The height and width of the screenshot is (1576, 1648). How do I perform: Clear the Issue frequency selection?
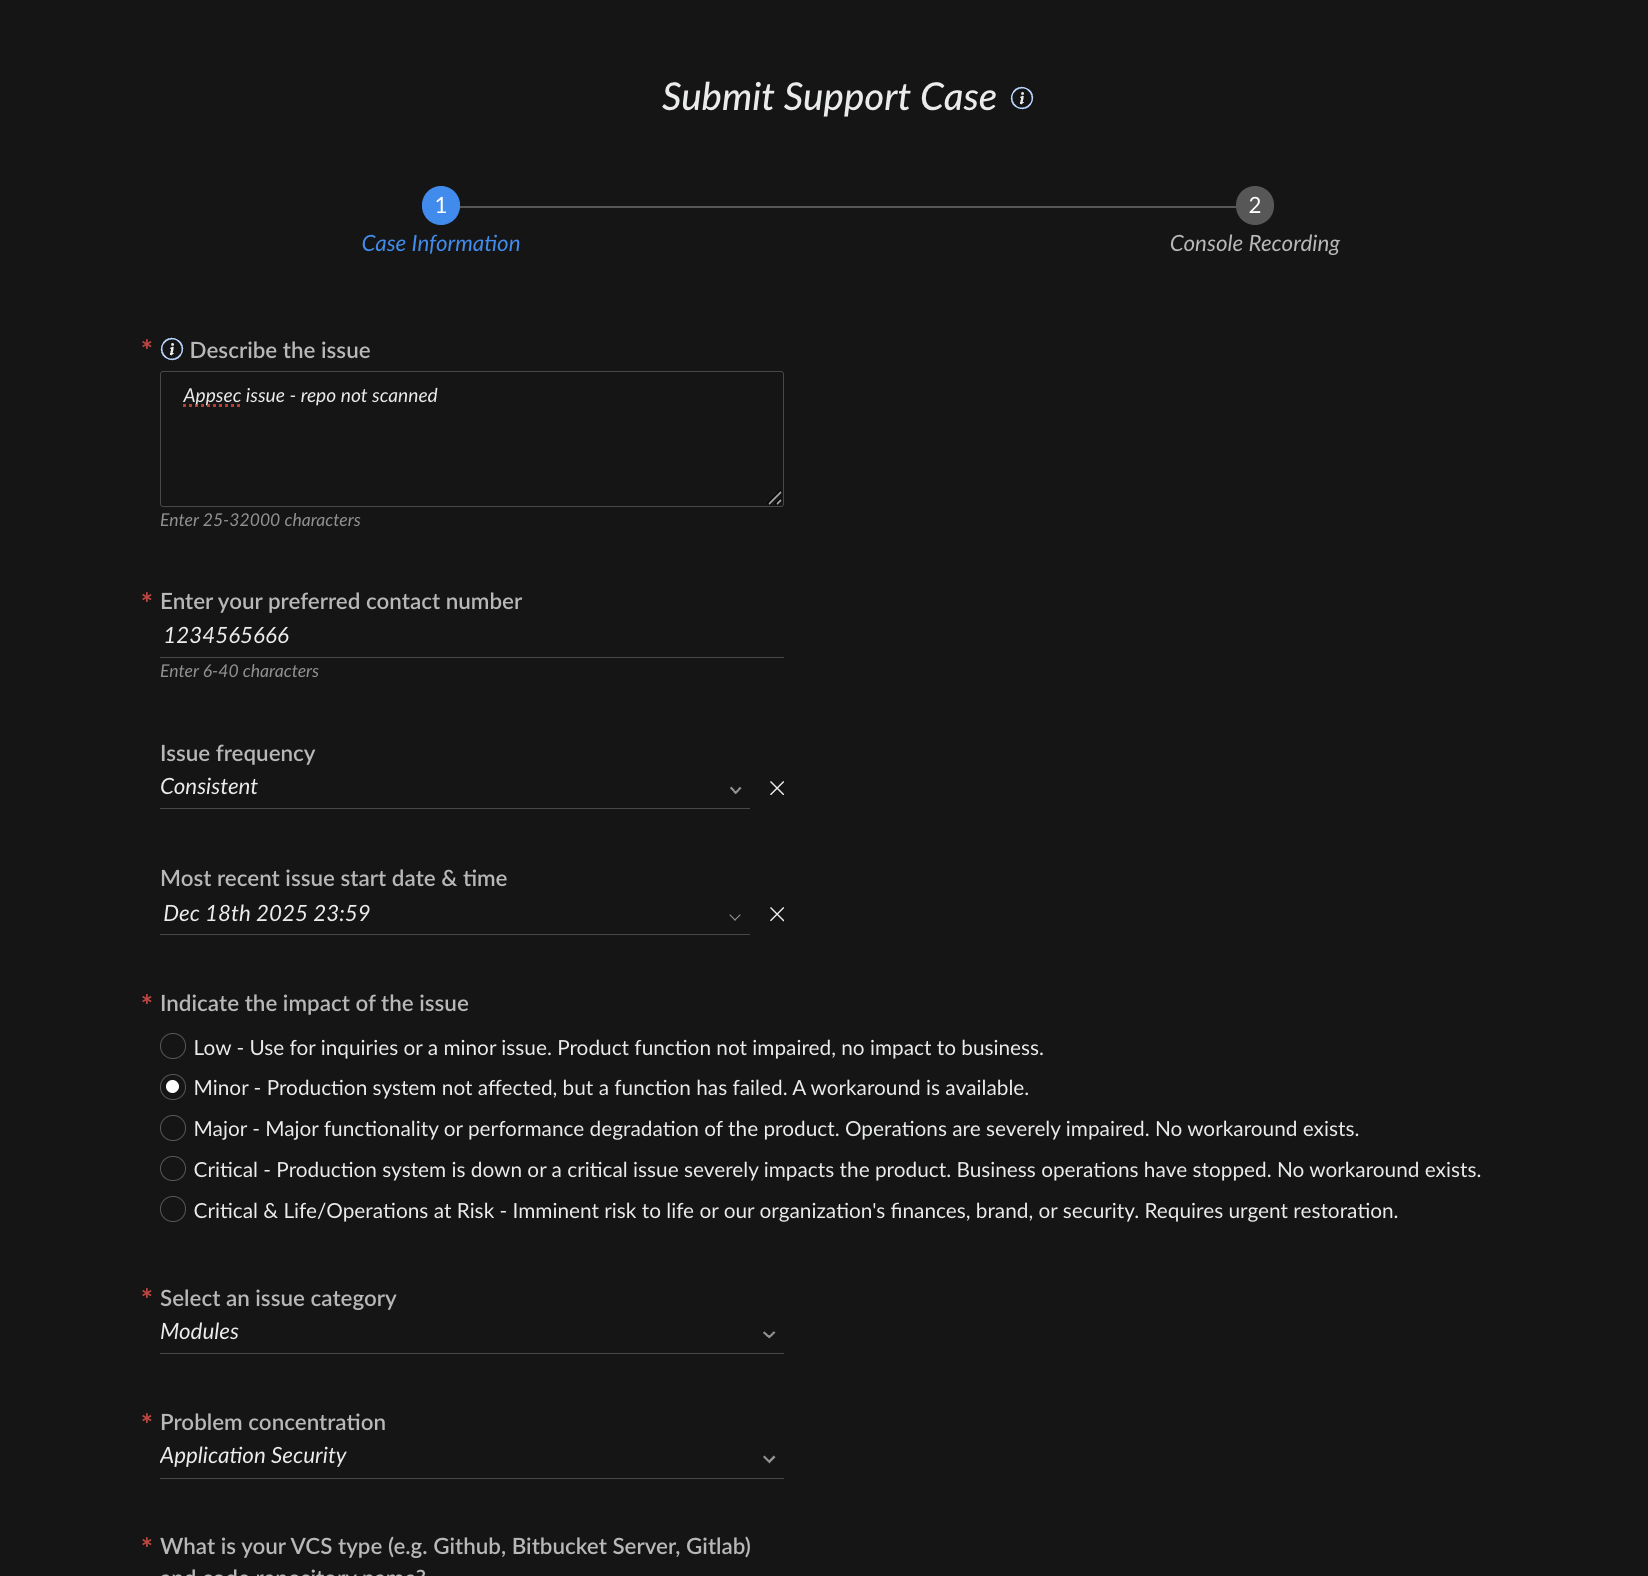tap(777, 788)
